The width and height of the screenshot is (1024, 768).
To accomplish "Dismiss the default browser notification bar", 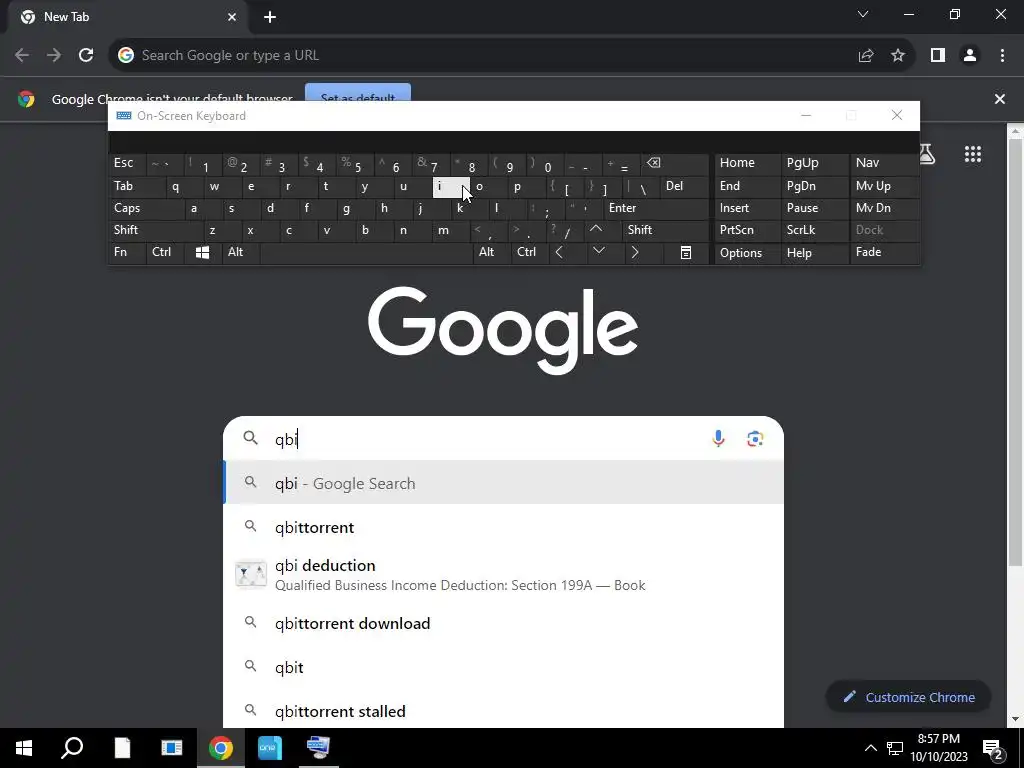I will (x=1000, y=99).
